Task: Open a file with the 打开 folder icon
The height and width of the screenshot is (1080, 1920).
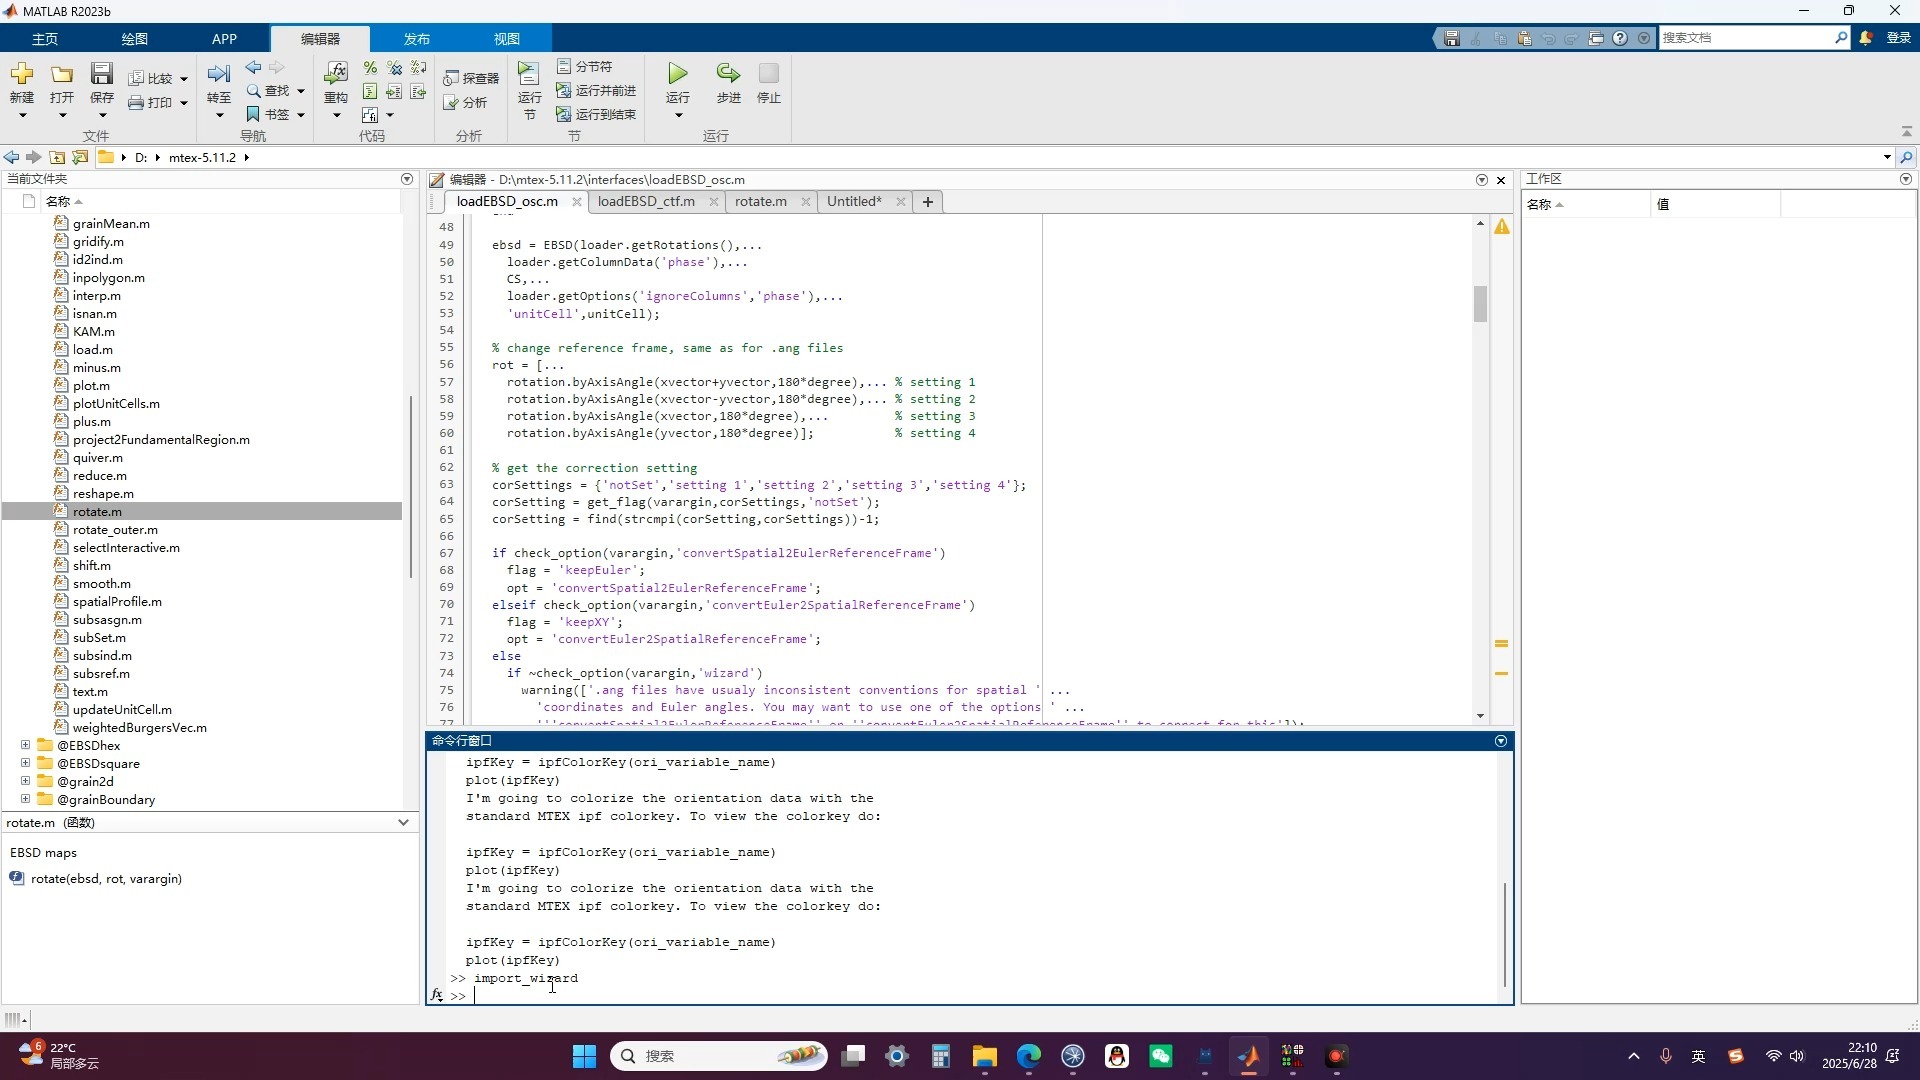Action: pos(62,74)
